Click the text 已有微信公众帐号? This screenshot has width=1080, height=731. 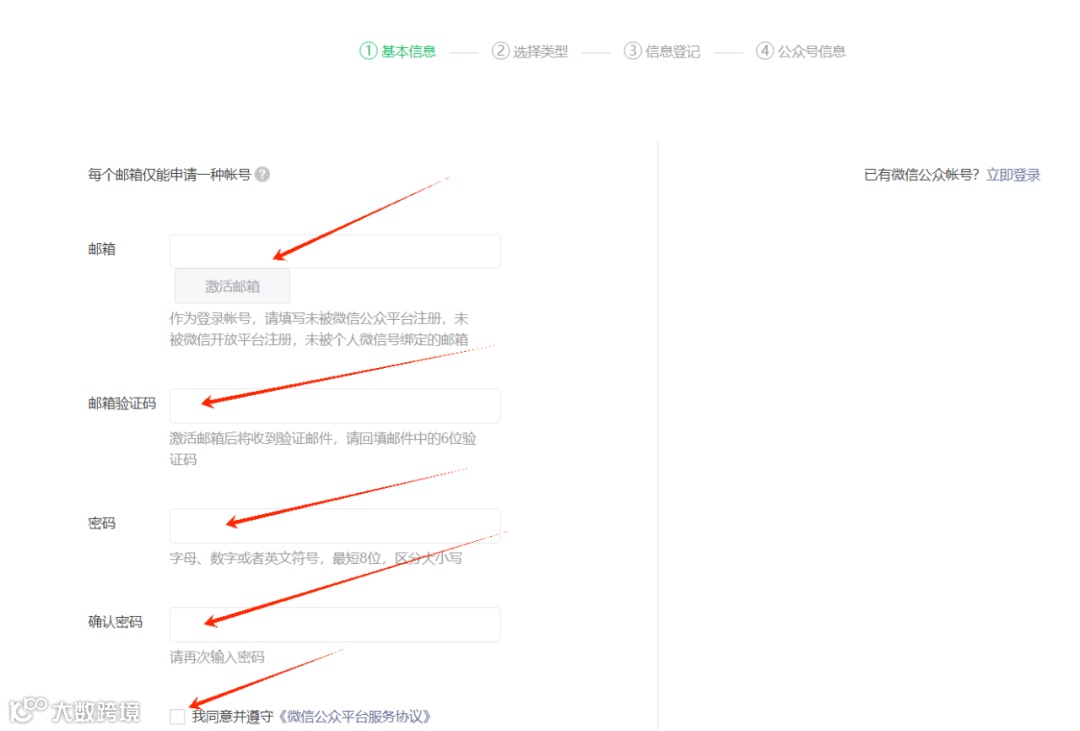pyautogui.click(x=922, y=175)
